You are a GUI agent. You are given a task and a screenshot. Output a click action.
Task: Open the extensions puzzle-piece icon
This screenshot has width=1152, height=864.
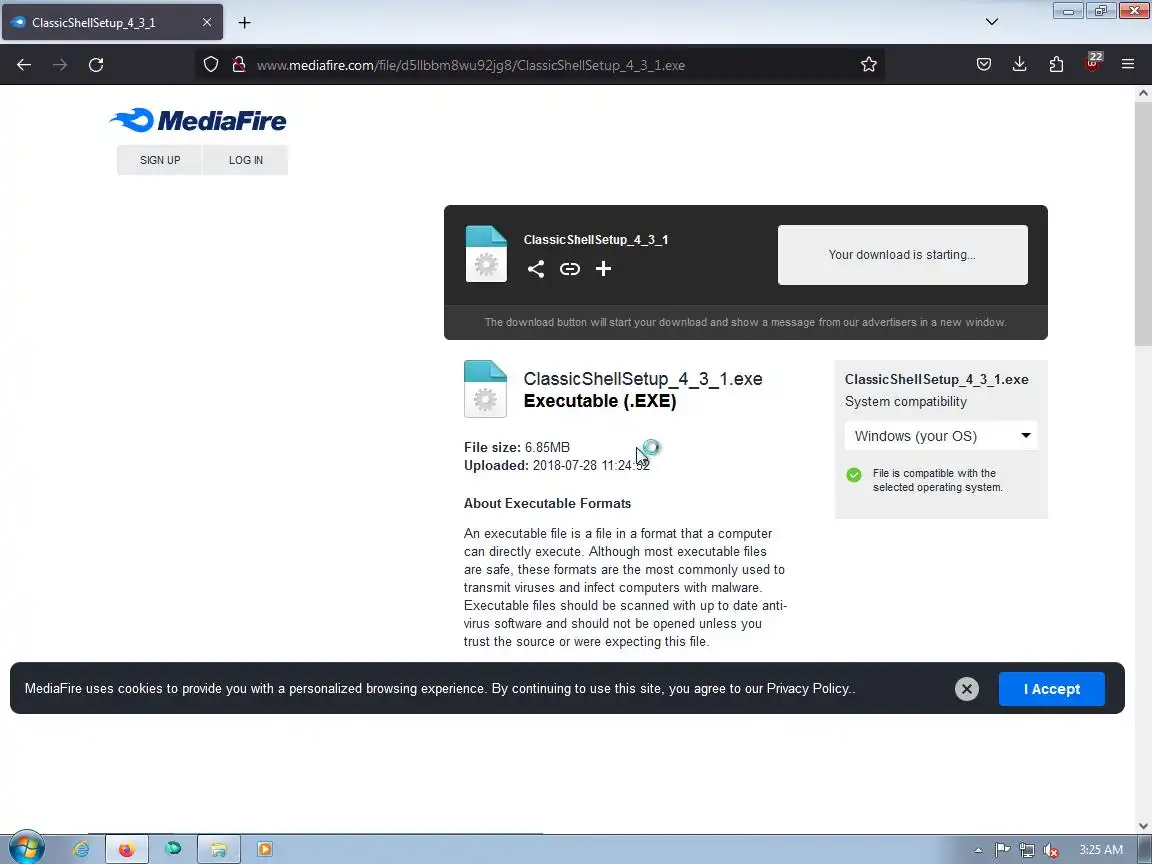1056,65
